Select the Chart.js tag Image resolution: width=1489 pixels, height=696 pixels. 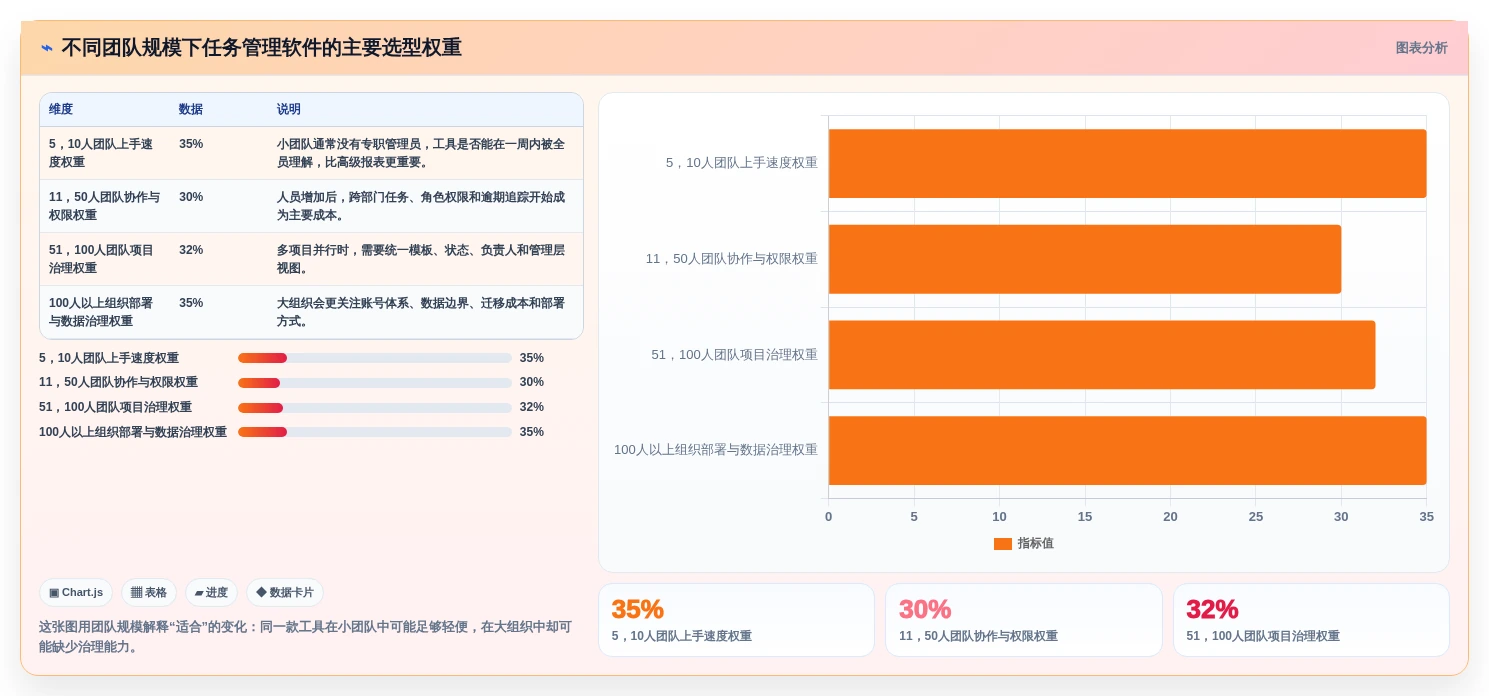click(x=76, y=592)
